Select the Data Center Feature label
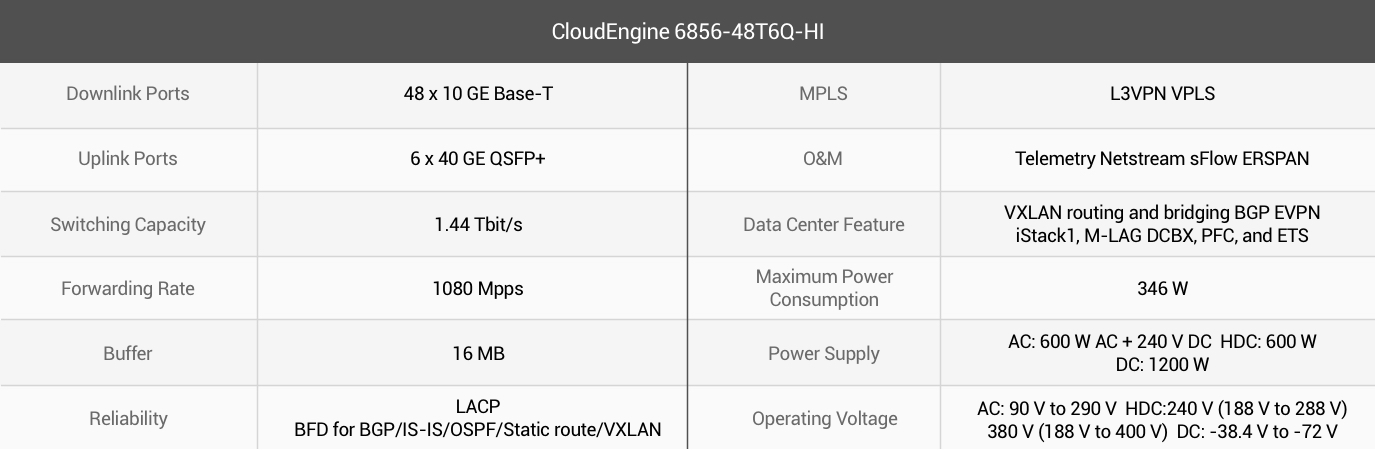The height and width of the screenshot is (450, 1375). [x=824, y=224]
